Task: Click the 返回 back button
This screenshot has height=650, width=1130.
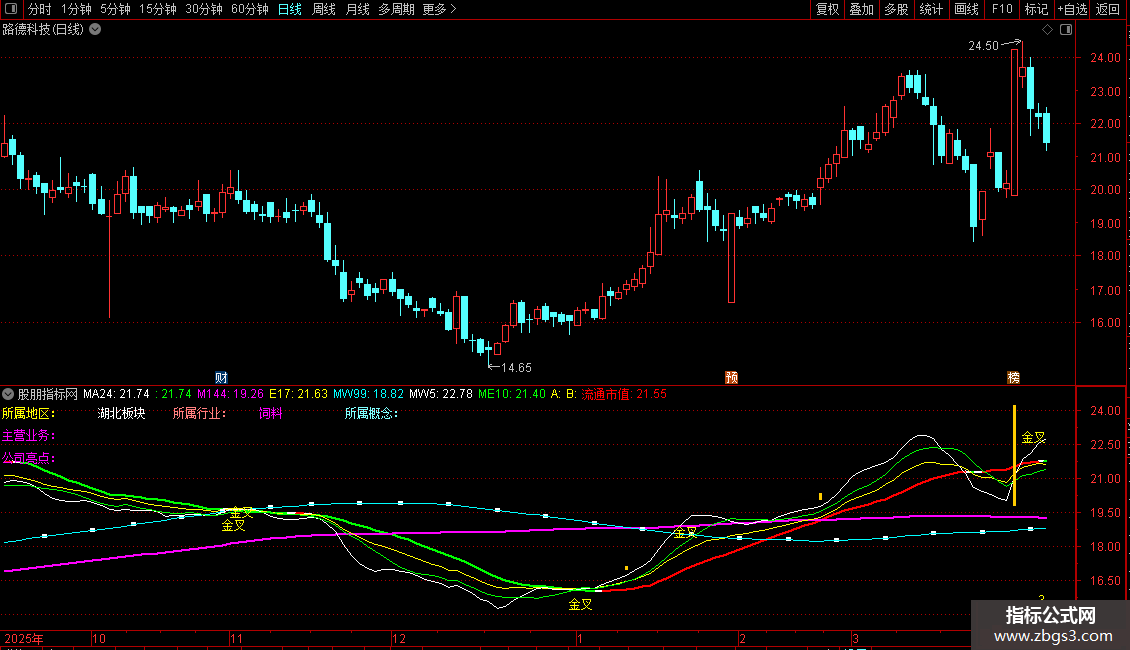Action: tap(1108, 10)
